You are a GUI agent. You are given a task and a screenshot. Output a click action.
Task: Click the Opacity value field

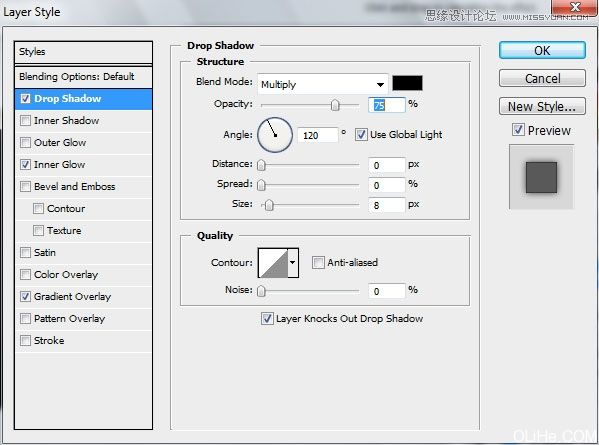[387, 105]
